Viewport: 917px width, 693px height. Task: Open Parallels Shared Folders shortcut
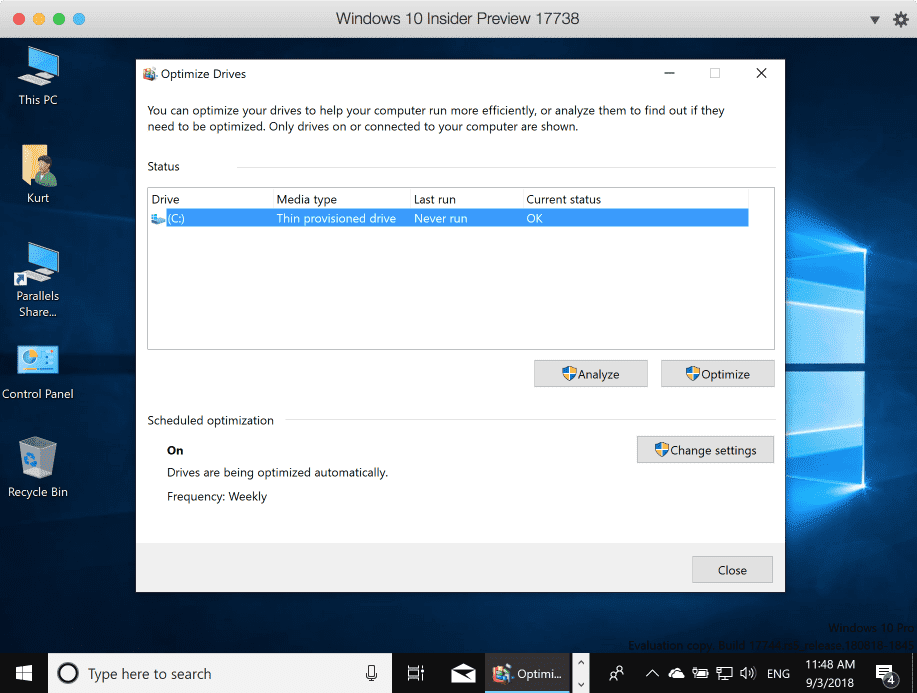coord(37,268)
